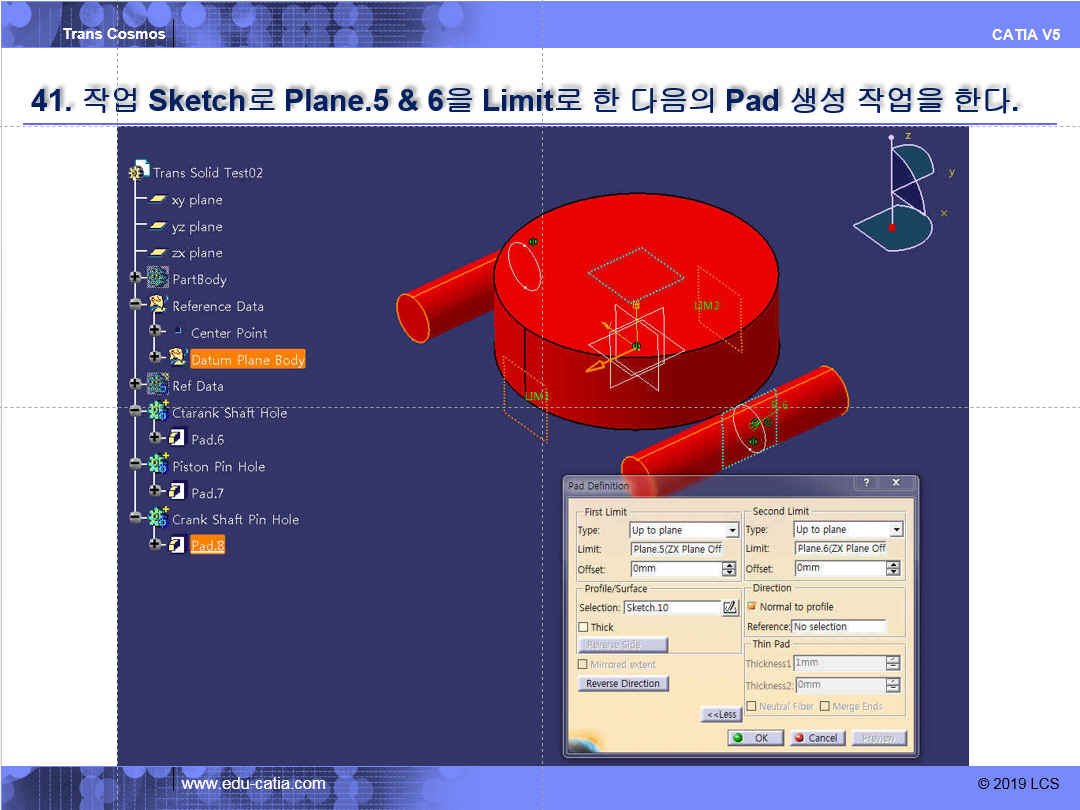Select the zx plane icon in tree

158,253
